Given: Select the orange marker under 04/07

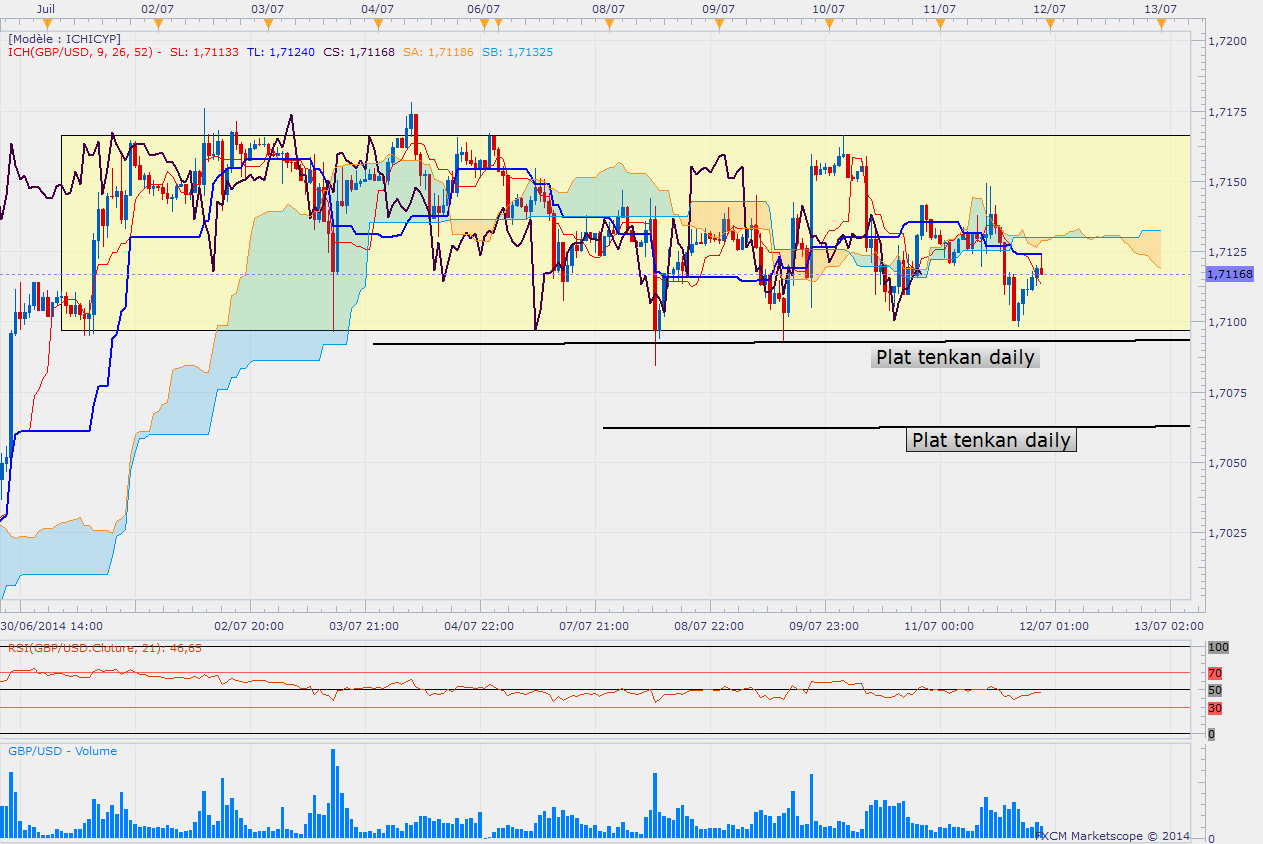Looking at the screenshot, I should [x=376, y=22].
